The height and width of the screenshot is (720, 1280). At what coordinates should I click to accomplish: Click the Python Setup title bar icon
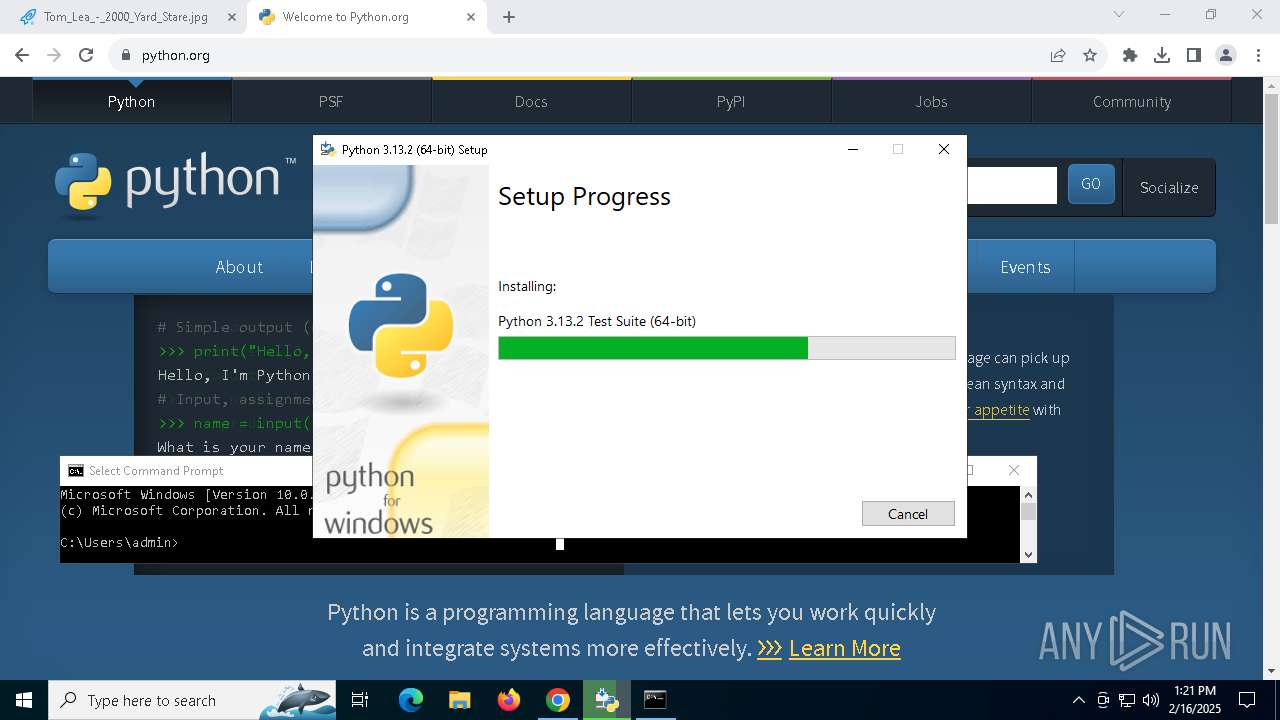click(327, 149)
